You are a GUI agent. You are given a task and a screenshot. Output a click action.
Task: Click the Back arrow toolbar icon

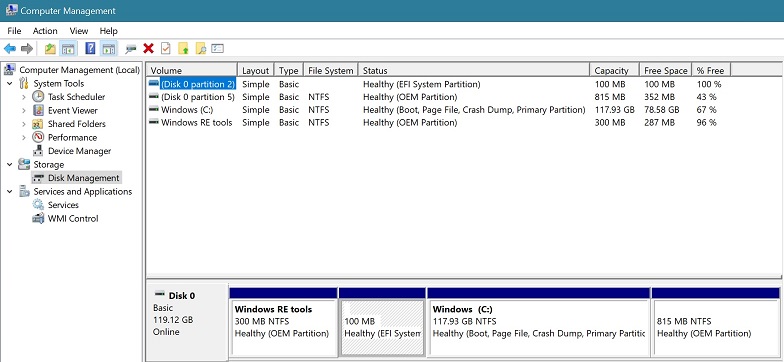click(10, 48)
